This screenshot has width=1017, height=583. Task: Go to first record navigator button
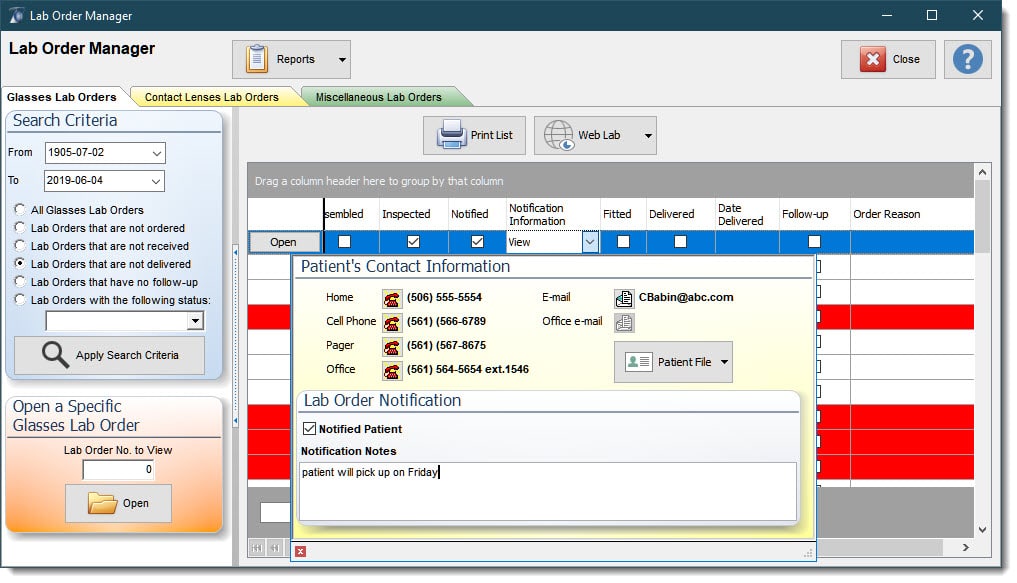[257, 548]
